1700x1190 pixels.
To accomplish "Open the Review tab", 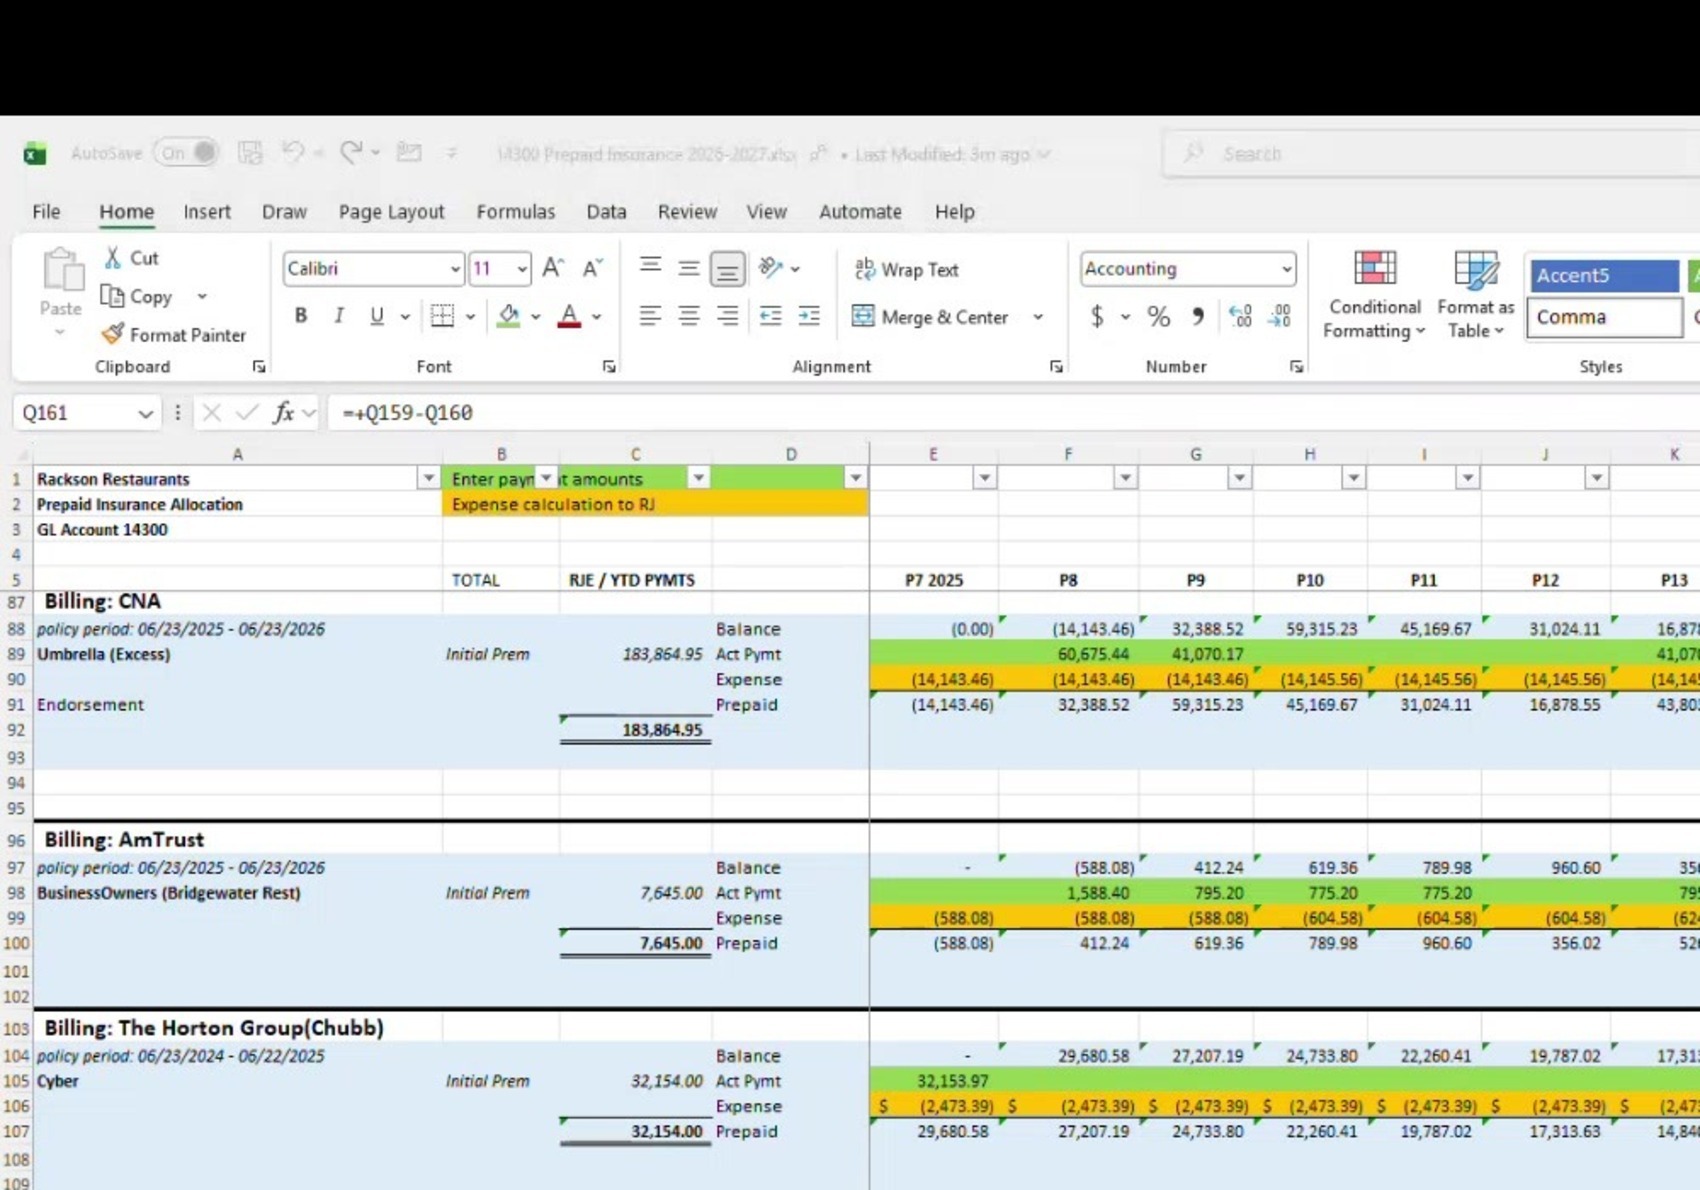I will coord(687,212).
